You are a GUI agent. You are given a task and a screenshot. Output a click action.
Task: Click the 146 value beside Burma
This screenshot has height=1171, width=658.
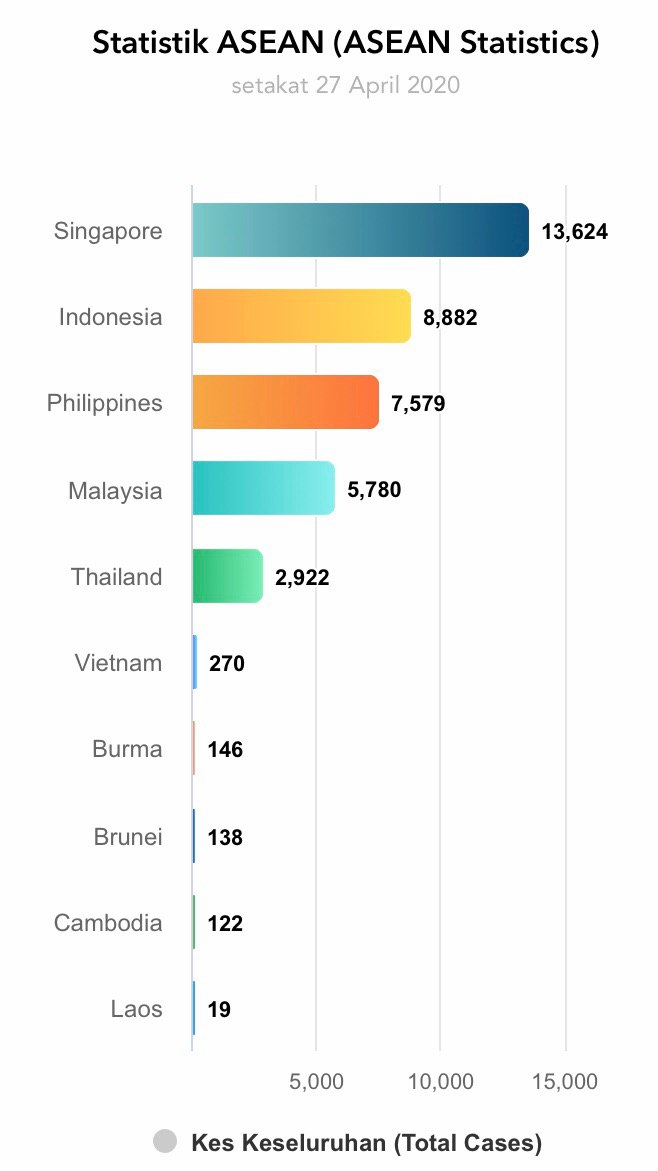click(x=226, y=750)
